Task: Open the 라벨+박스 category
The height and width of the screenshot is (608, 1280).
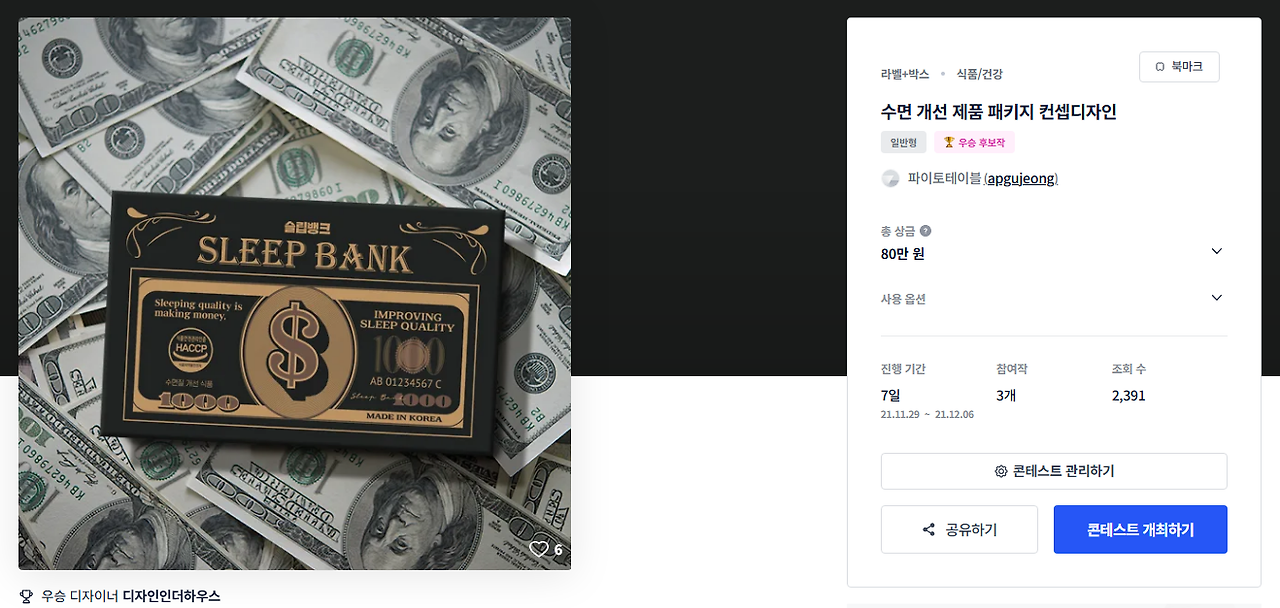Action: pos(905,74)
